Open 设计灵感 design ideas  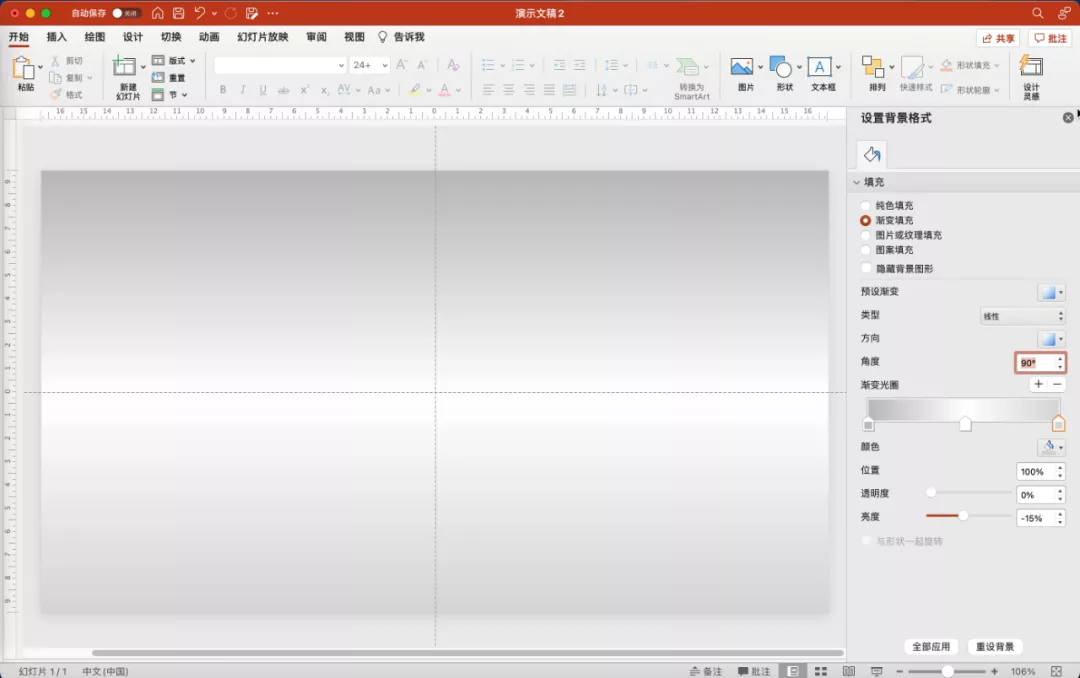point(1031,67)
